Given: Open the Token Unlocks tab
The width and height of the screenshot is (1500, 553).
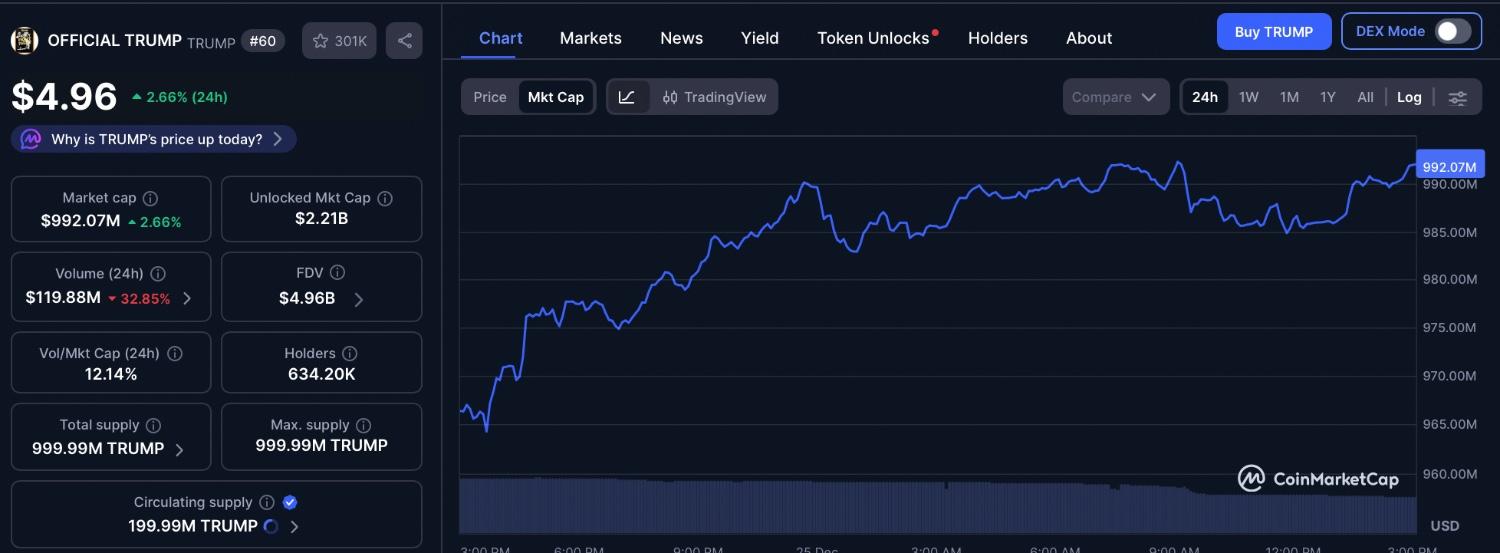Looking at the screenshot, I should click(873, 38).
